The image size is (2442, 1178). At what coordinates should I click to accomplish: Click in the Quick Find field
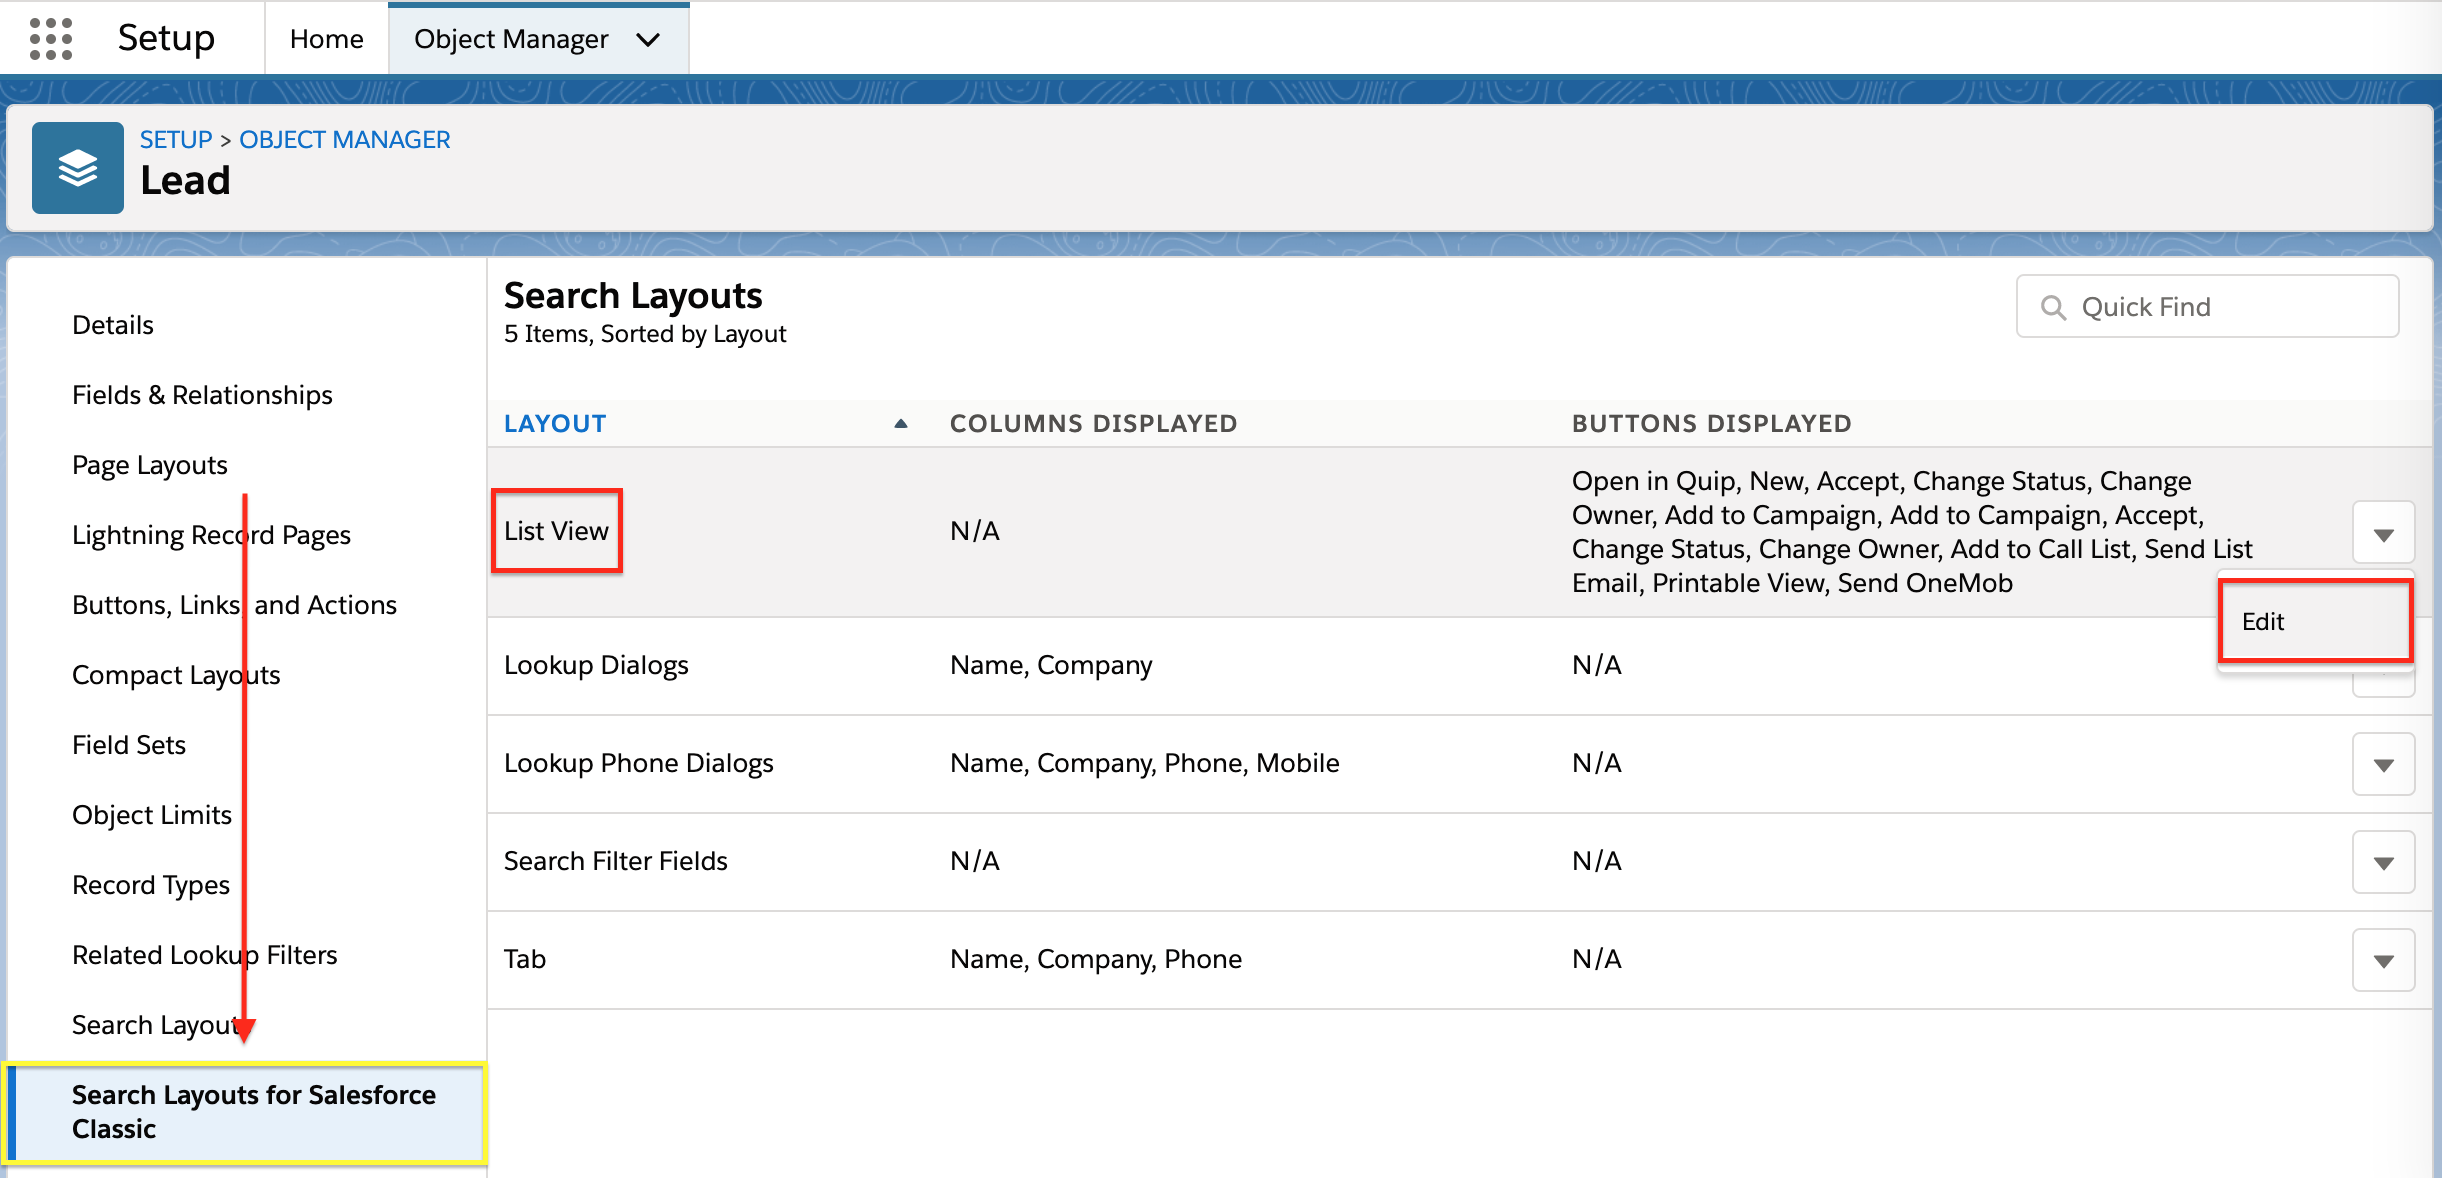[2207, 307]
